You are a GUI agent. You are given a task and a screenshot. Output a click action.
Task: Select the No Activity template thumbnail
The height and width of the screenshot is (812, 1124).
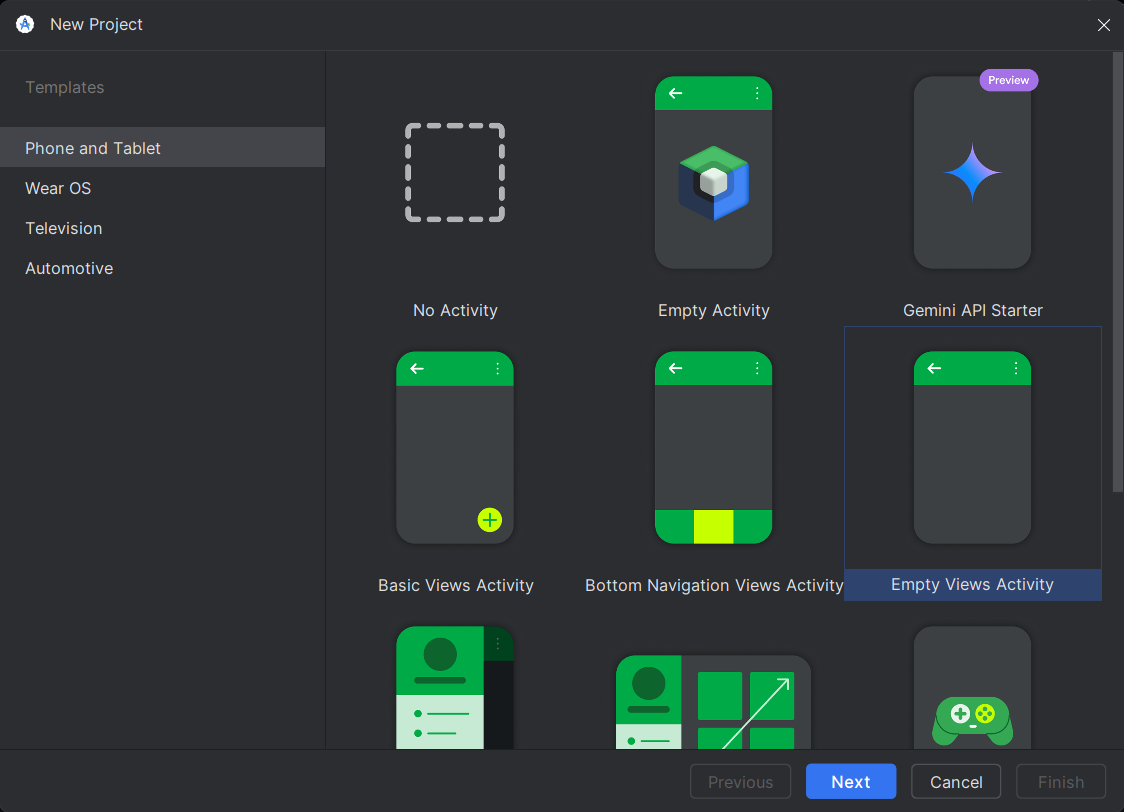pos(455,172)
